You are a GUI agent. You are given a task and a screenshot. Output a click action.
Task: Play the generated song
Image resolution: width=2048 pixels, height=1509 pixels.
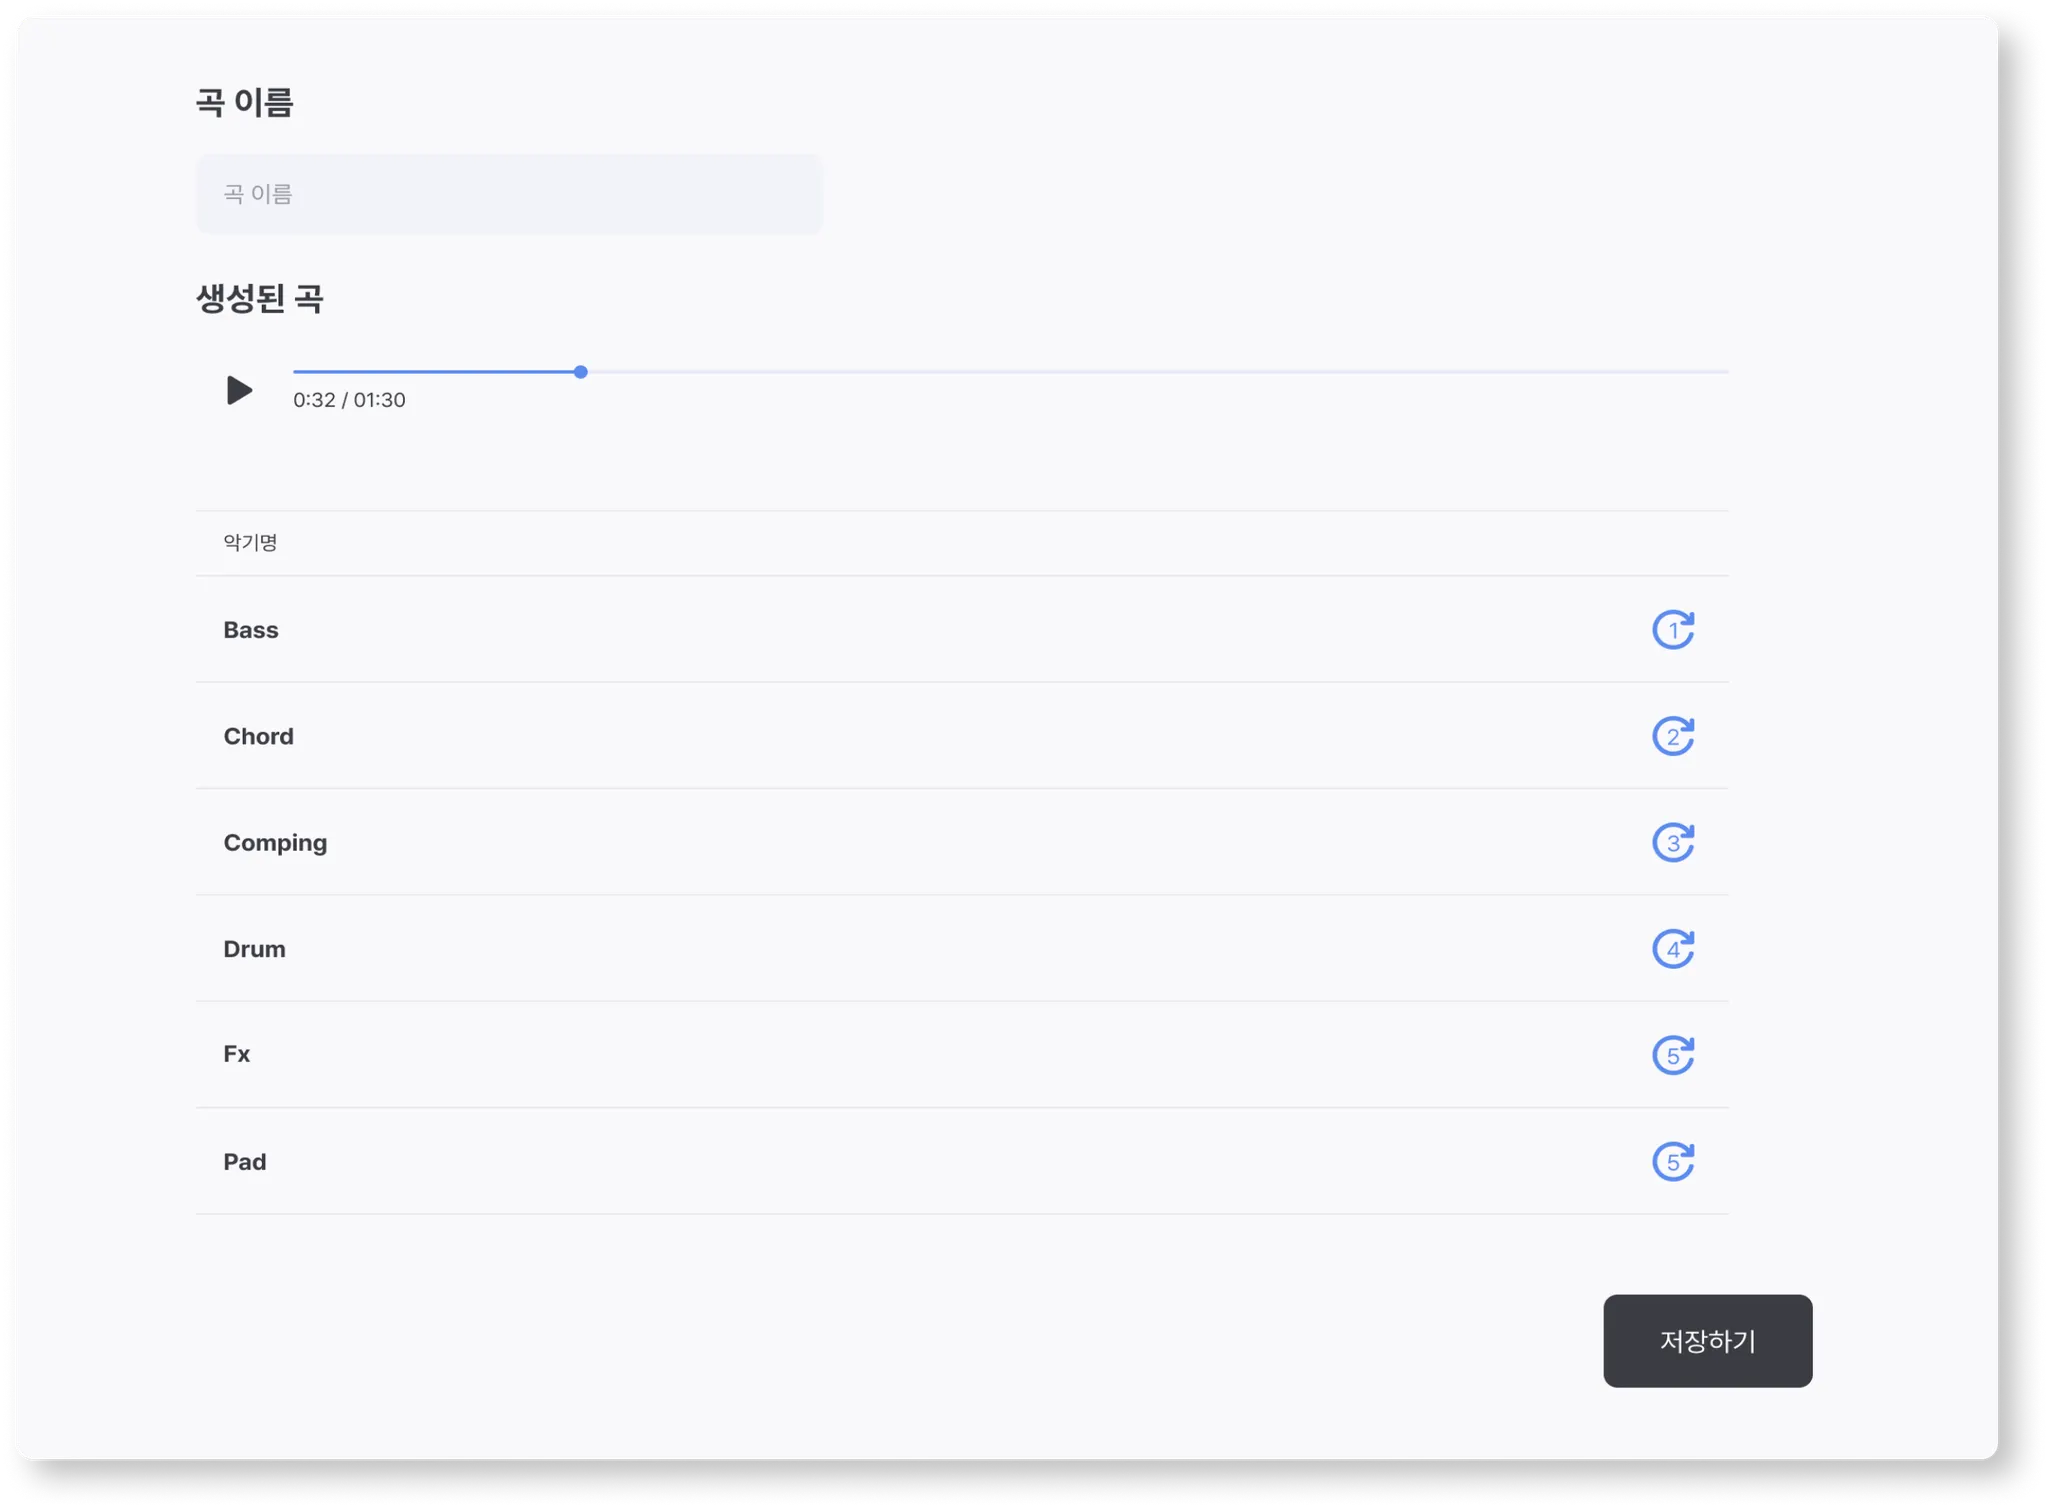(x=239, y=390)
